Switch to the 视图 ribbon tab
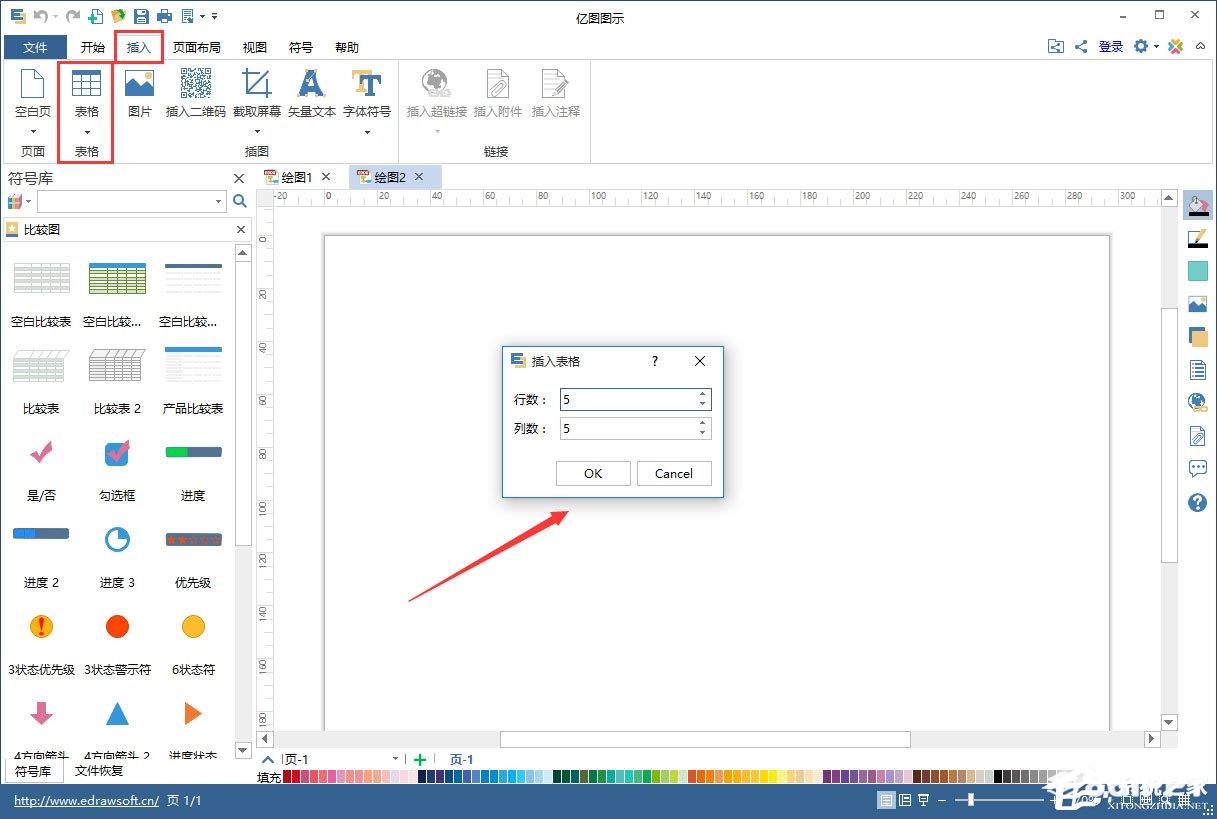The image size is (1217, 819). pyautogui.click(x=254, y=47)
